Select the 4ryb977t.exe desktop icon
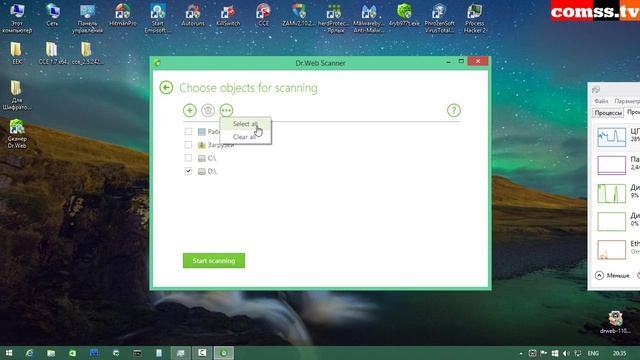Image resolution: width=640 pixels, height=360 pixels. click(x=404, y=16)
